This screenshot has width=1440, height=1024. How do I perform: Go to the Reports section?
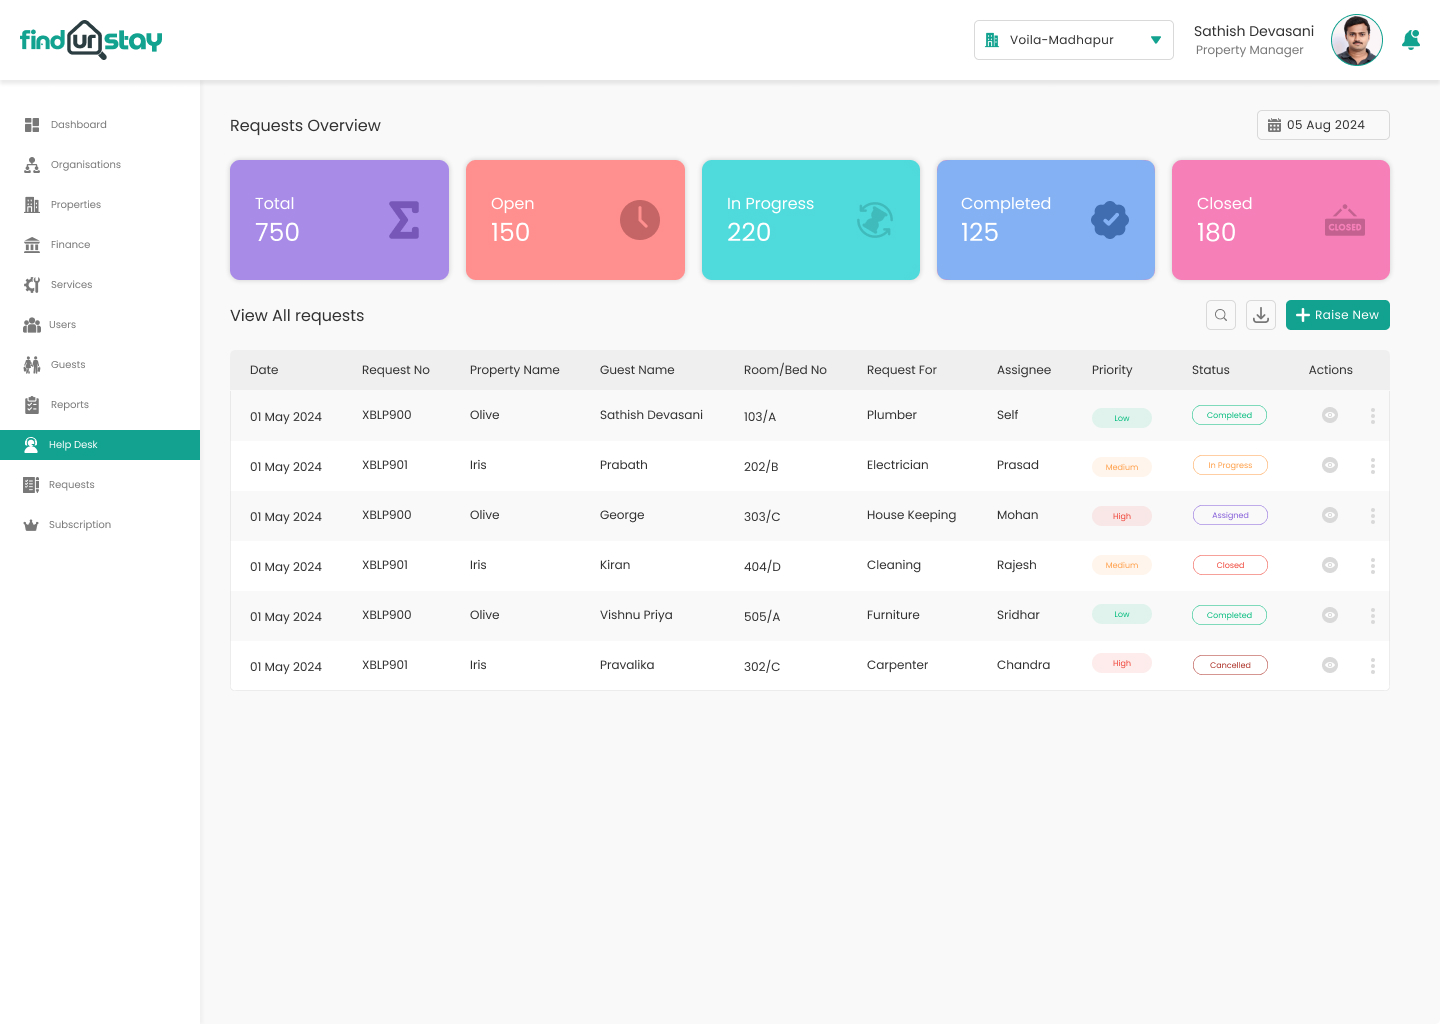click(x=100, y=405)
